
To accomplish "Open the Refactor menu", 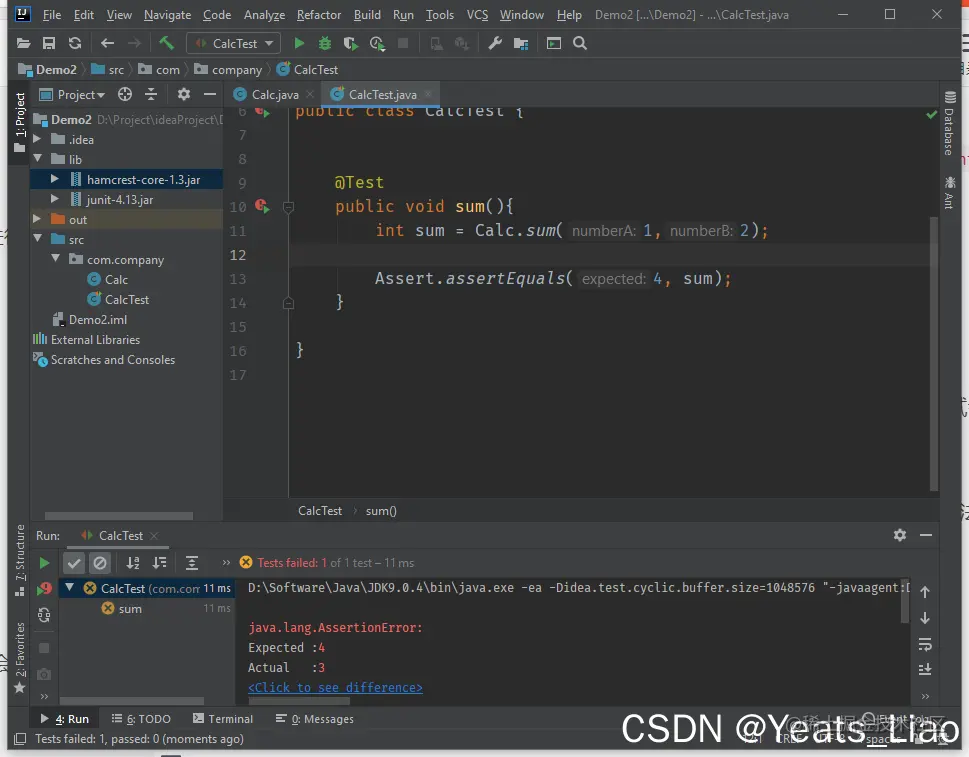I will (319, 15).
